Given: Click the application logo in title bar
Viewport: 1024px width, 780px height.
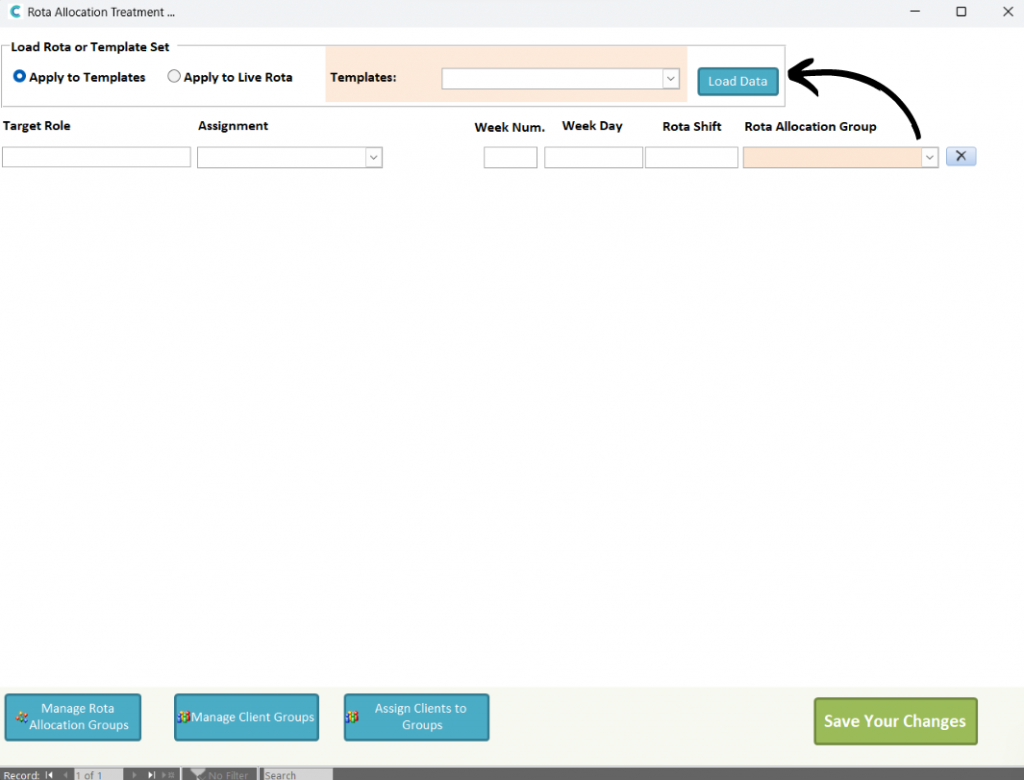Looking at the screenshot, I should tap(14, 12).
